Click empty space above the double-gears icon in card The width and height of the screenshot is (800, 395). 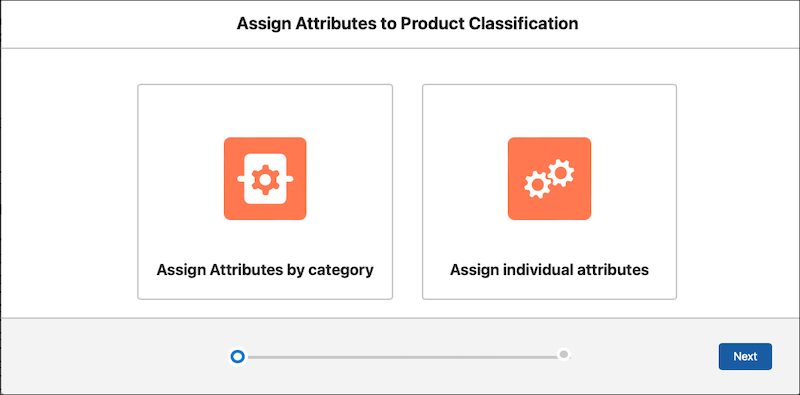(549, 111)
